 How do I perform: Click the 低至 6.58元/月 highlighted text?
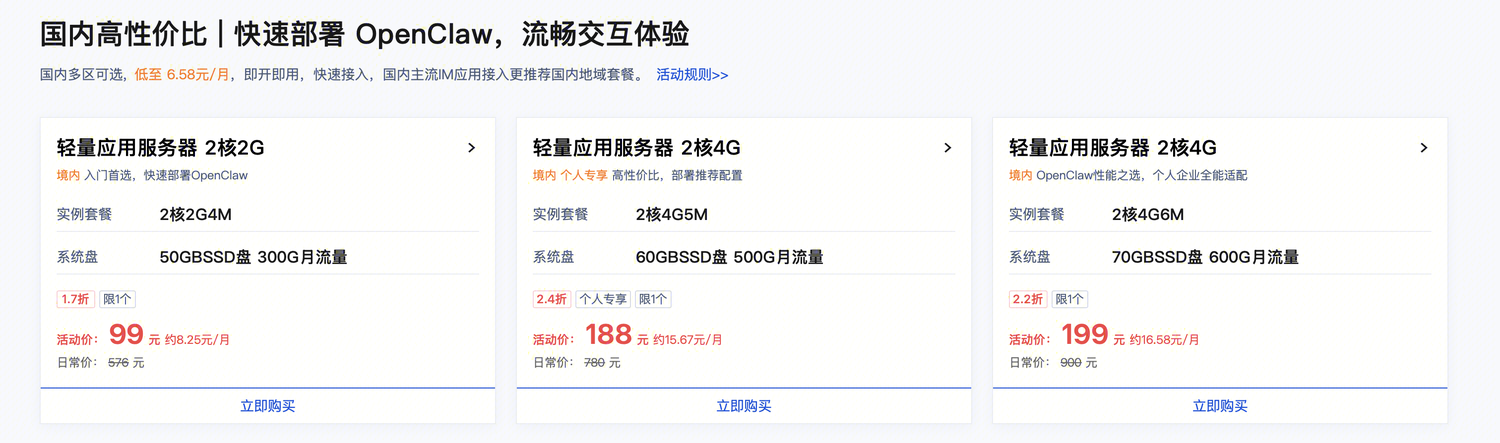(x=182, y=75)
